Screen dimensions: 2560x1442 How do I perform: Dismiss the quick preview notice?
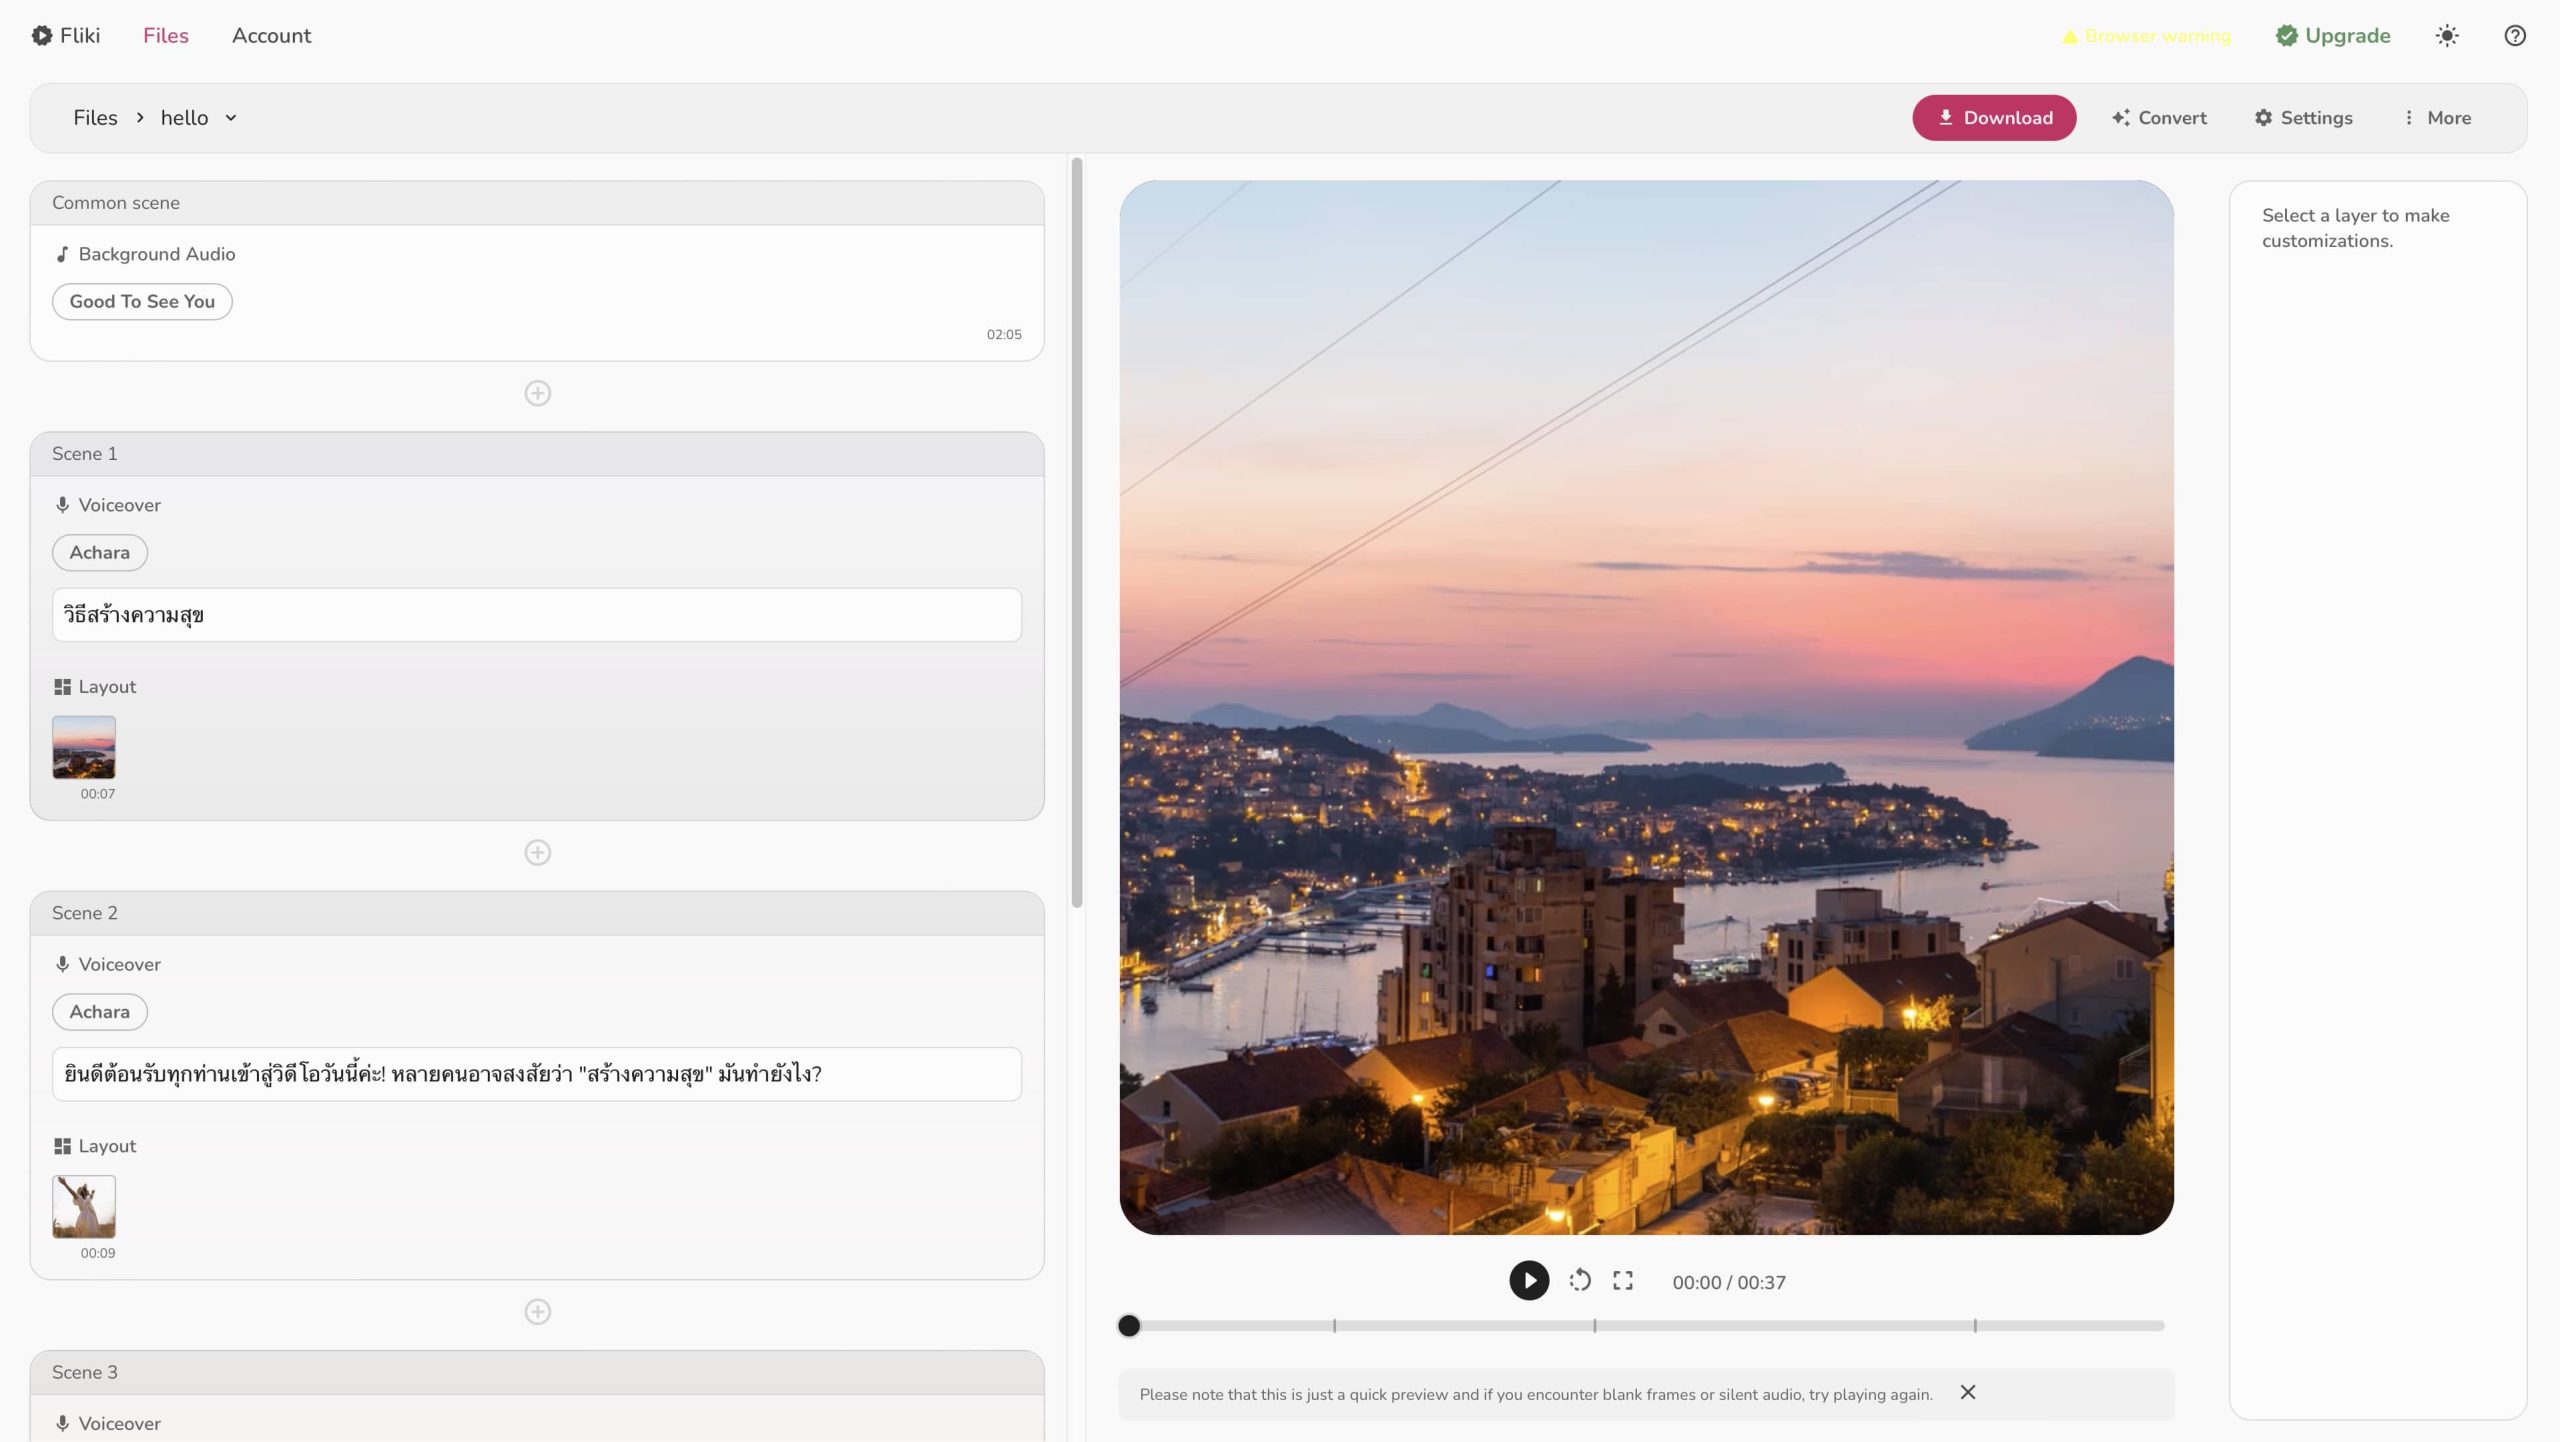(1967, 1392)
